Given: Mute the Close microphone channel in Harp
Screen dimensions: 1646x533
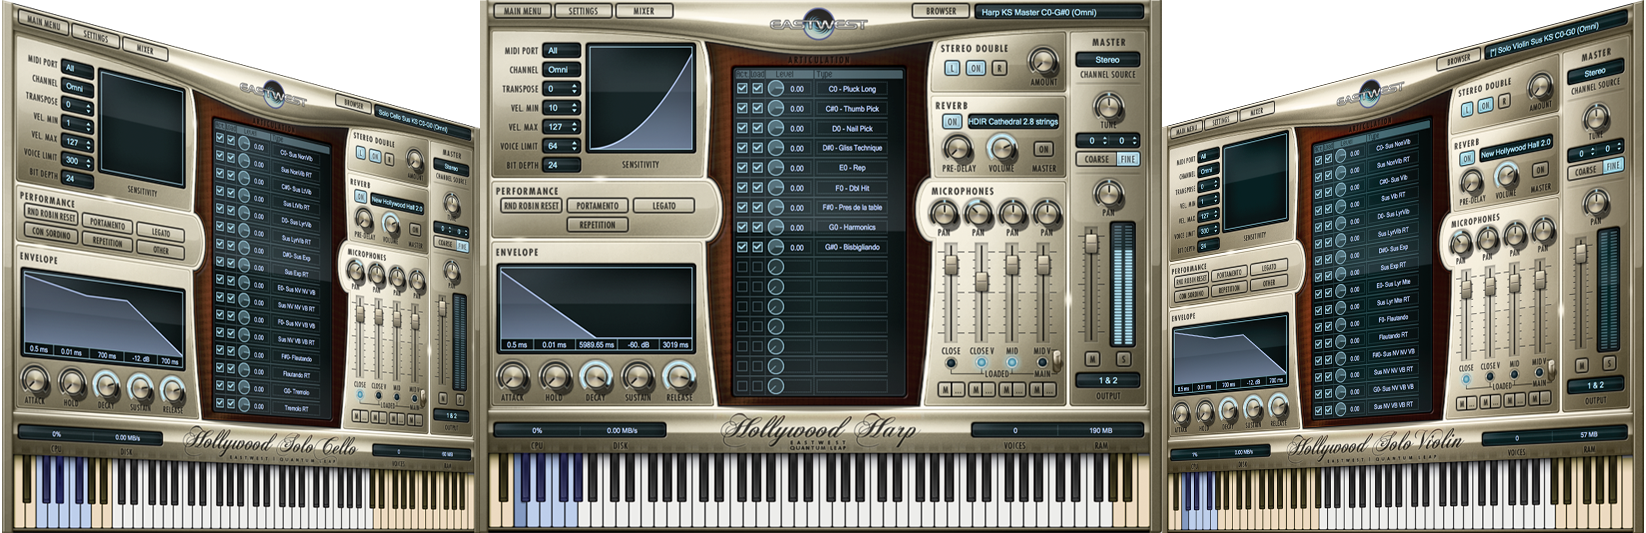Looking at the screenshot, I should coord(945,389).
